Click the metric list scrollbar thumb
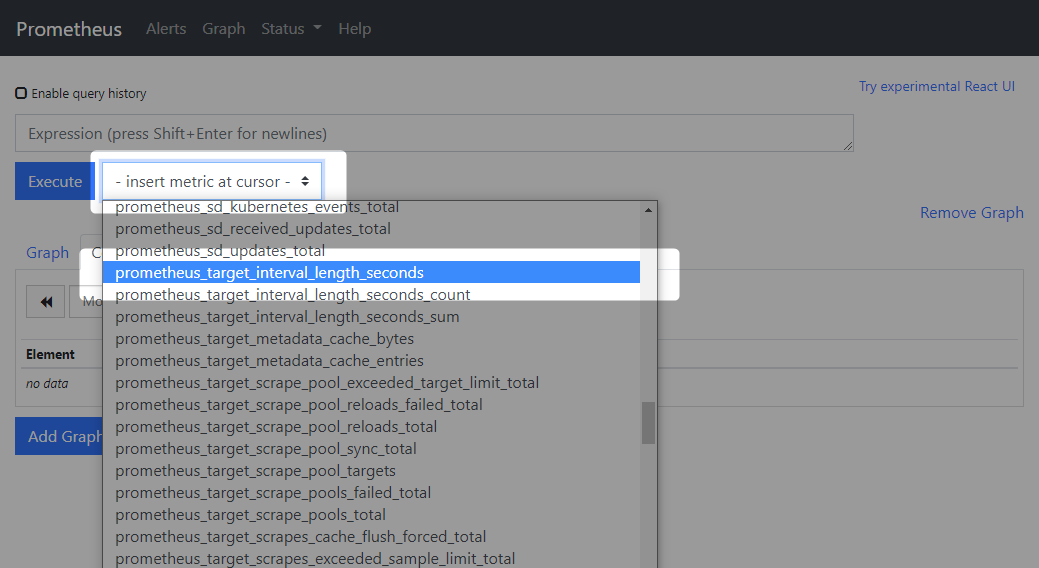1039x568 pixels. coord(648,423)
